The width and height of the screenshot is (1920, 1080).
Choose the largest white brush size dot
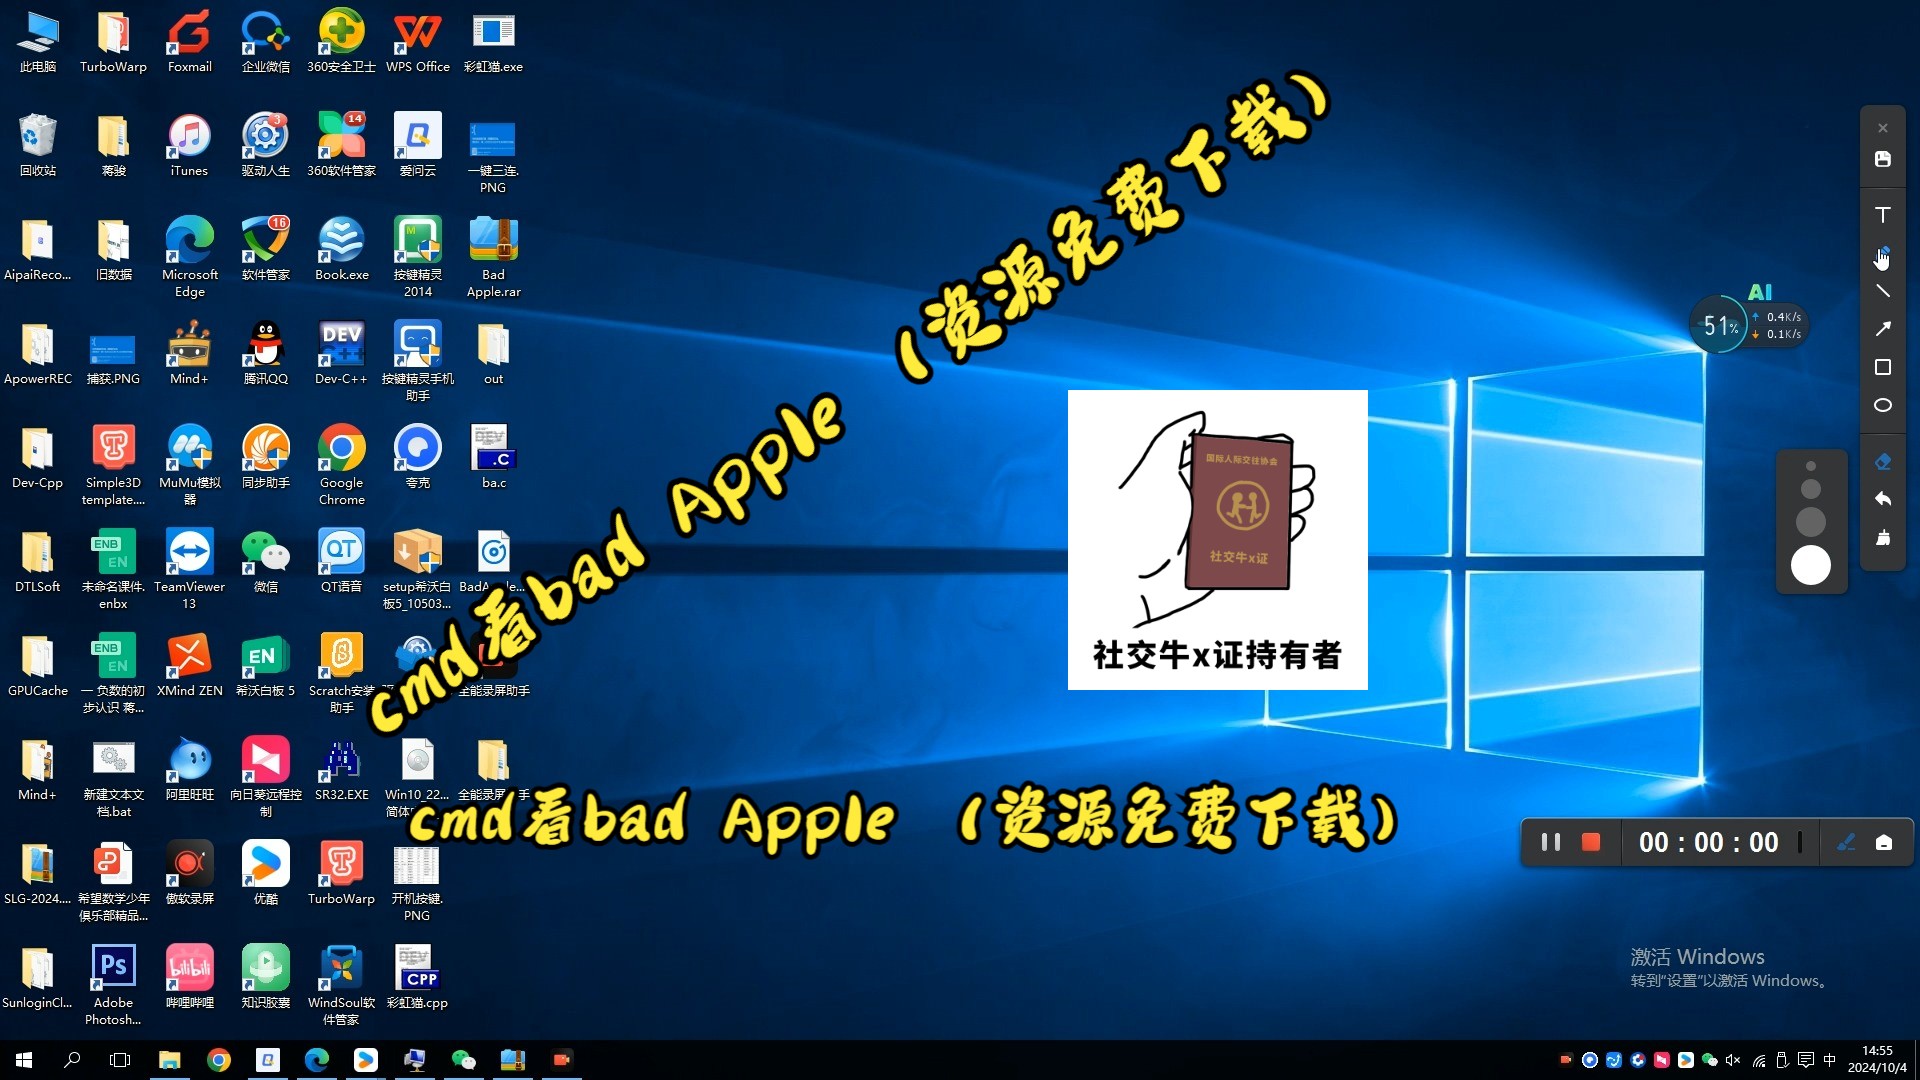coord(1810,565)
